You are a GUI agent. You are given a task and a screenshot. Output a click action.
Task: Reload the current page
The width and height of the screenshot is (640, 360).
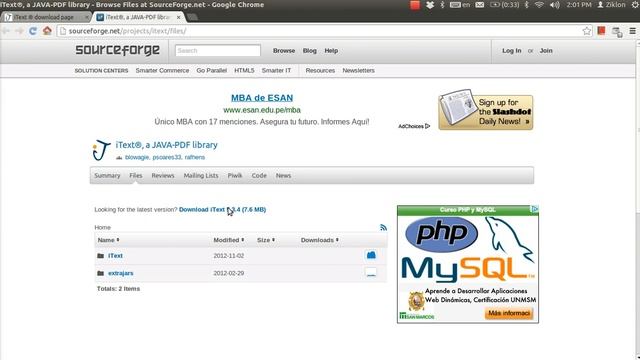click(x=33, y=31)
